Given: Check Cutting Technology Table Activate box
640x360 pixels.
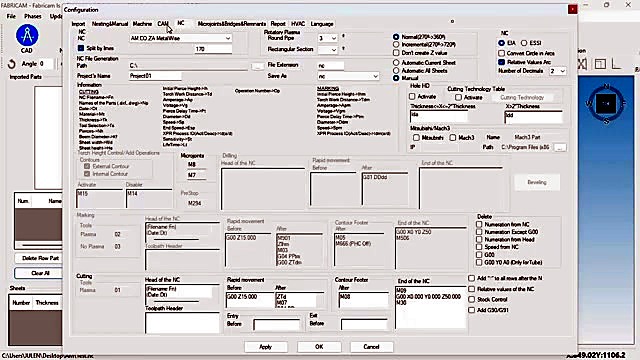Looking at the screenshot, I should (458, 98).
